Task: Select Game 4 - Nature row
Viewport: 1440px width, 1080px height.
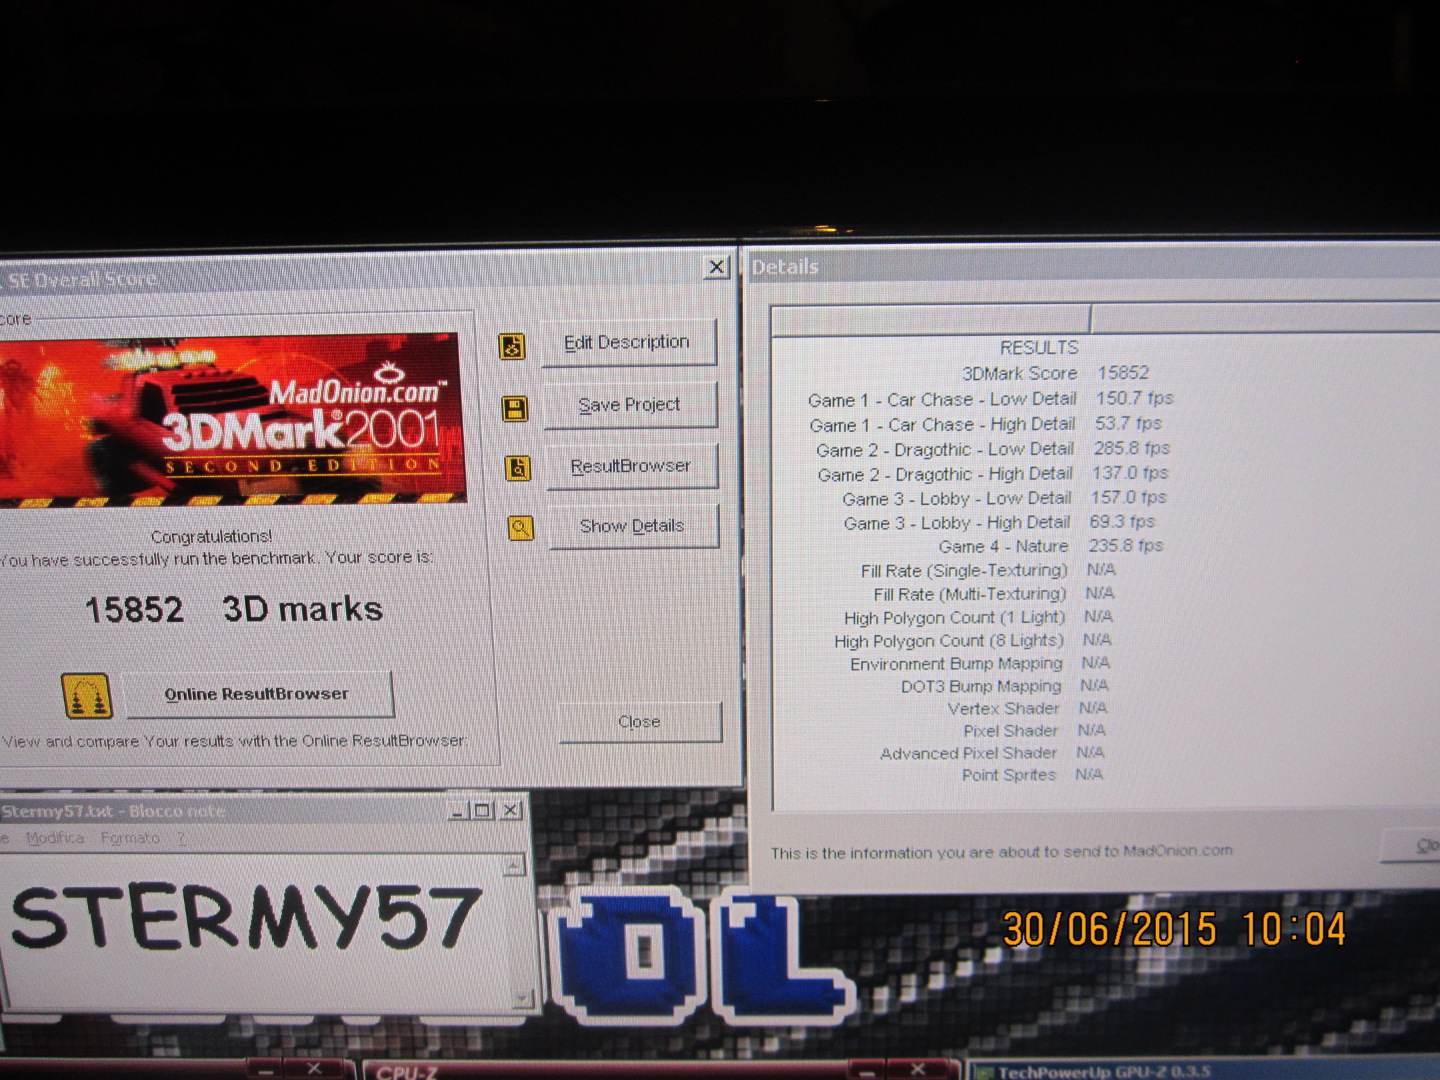Action: pyautogui.click(x=1050, y=546)
